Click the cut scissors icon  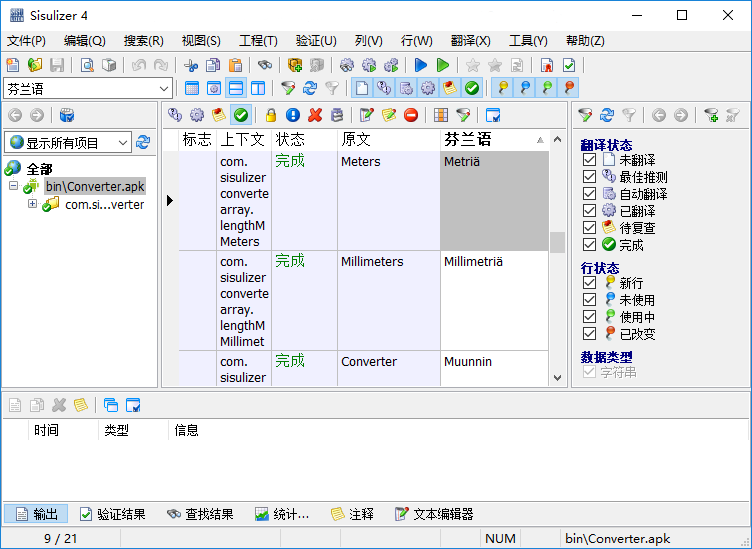(191, 65)
